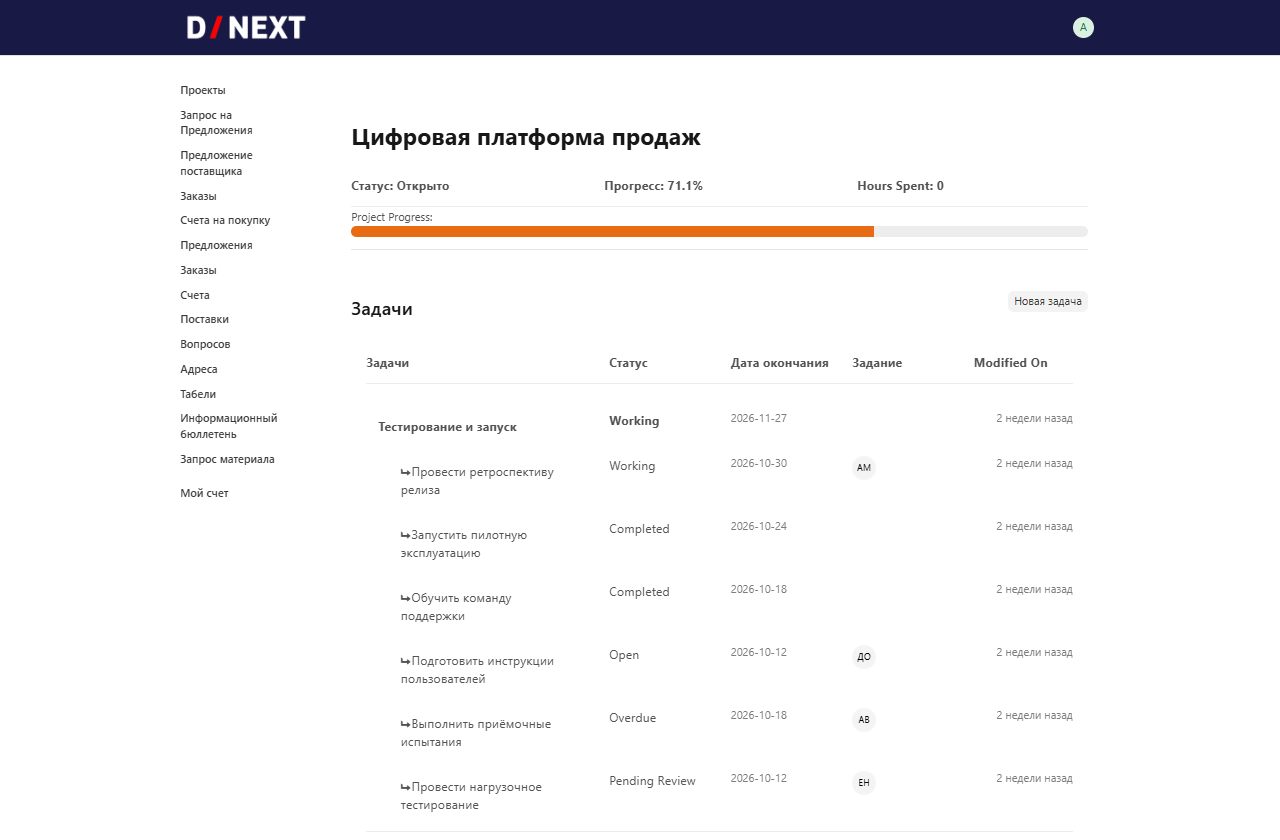Select Предложения in the sidebar
Screen dimensions: 1280x840
(216, 245)
